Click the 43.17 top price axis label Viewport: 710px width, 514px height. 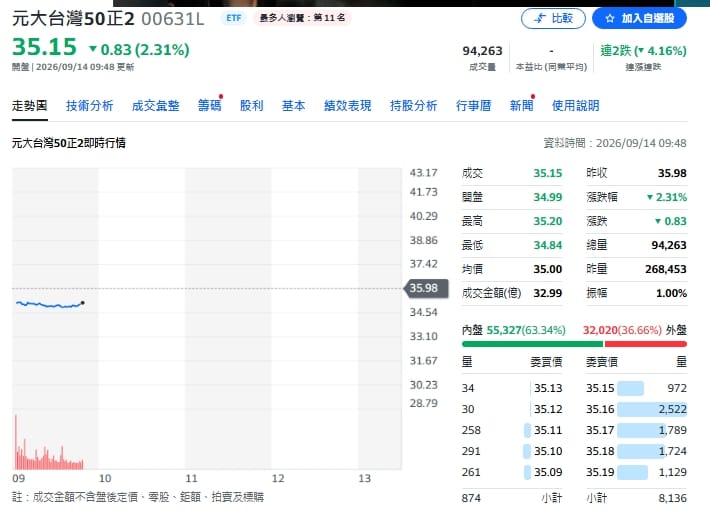[x=423, y=173]
